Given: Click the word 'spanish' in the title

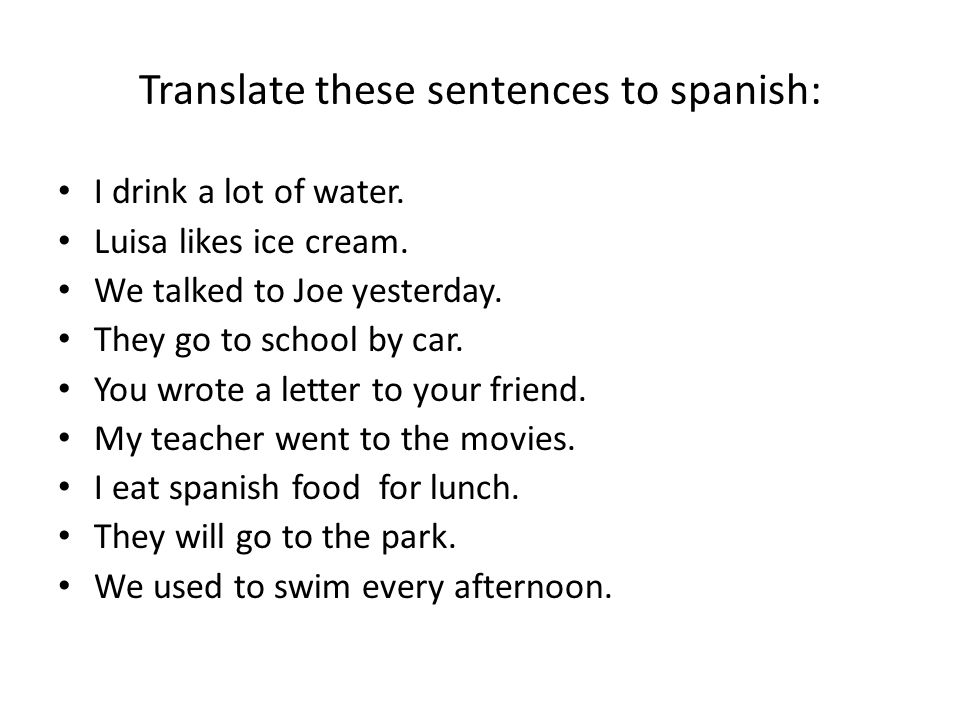Looking at the screenshot, I should pos(740,92).
